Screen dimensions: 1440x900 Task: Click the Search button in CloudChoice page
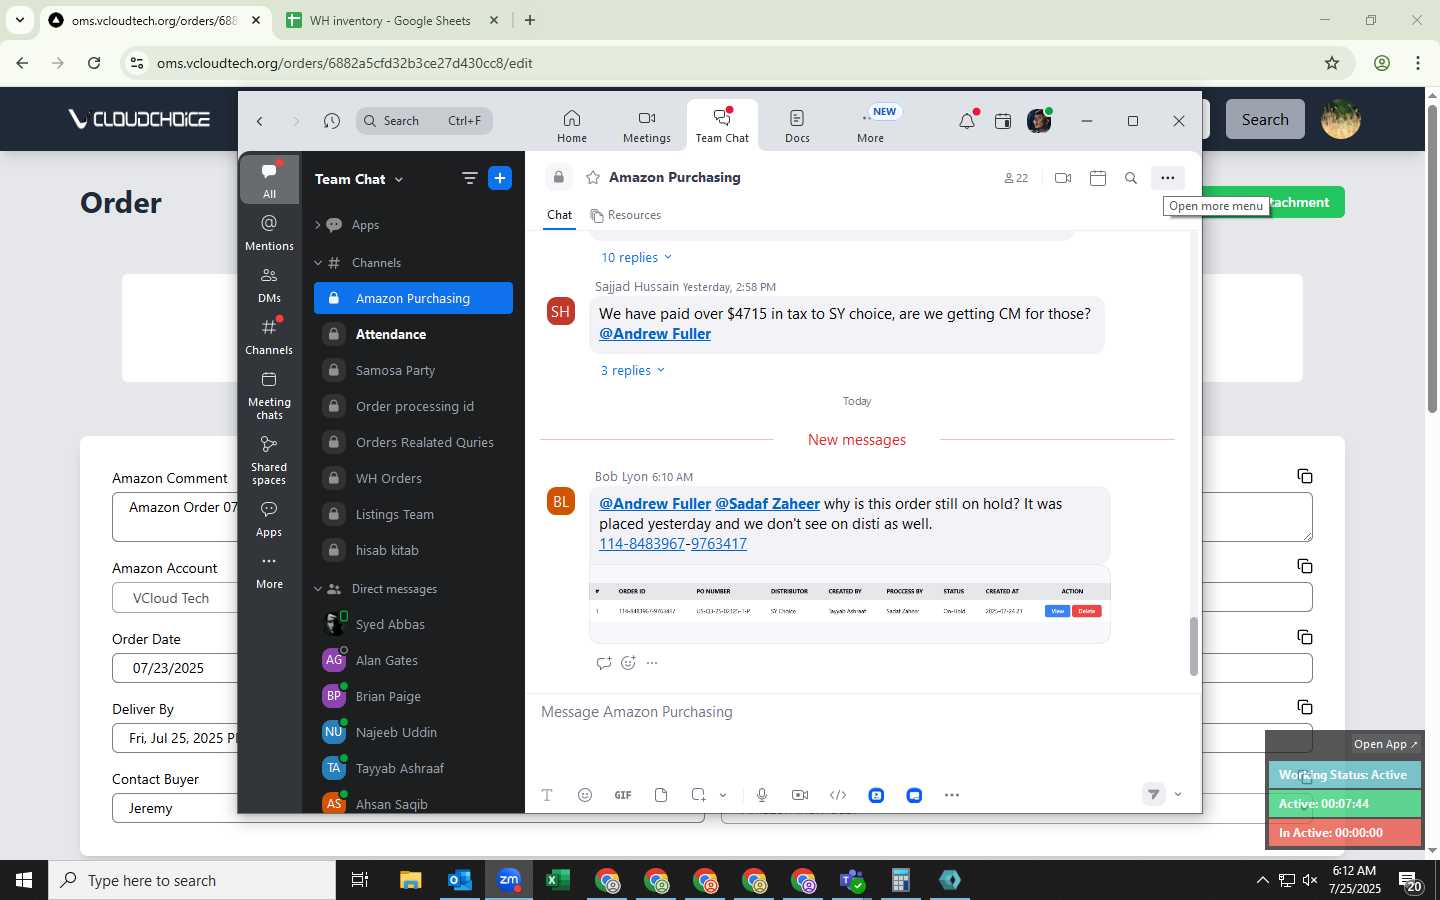tap(1265, 119)
